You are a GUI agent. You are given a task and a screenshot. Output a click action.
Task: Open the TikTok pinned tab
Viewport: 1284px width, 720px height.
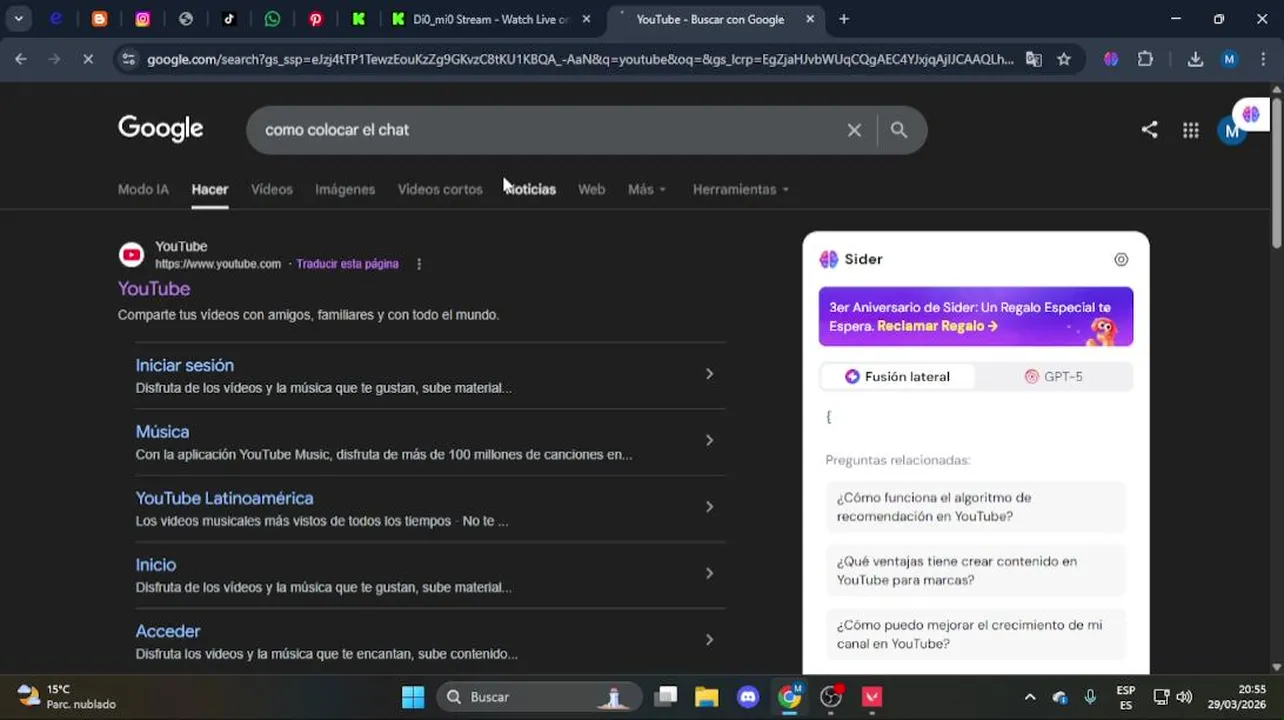[x=229, y=19]
